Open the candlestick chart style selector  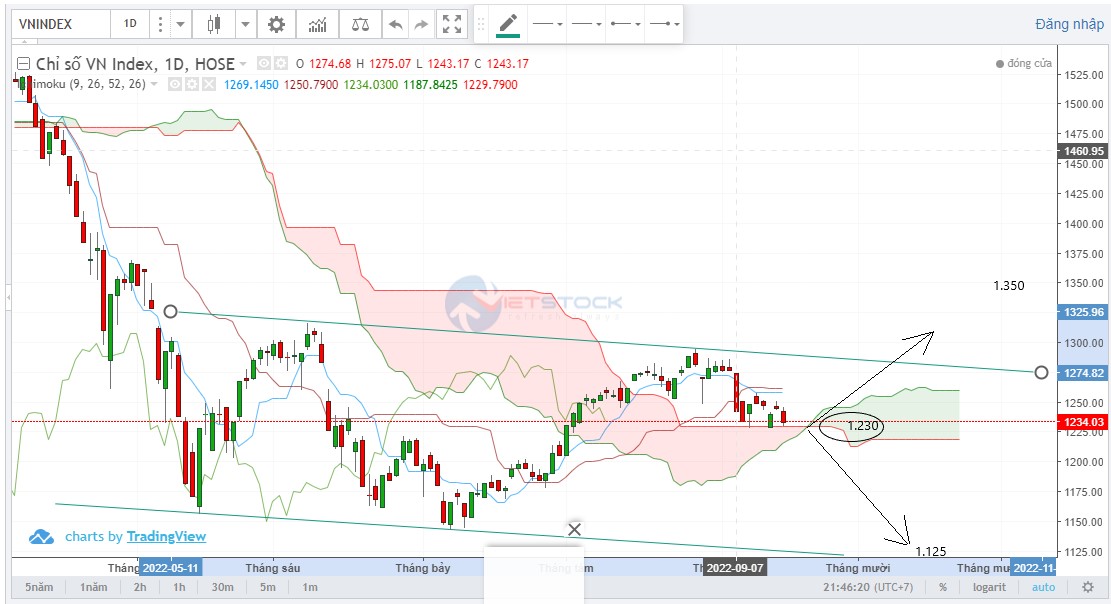(213, 24)
